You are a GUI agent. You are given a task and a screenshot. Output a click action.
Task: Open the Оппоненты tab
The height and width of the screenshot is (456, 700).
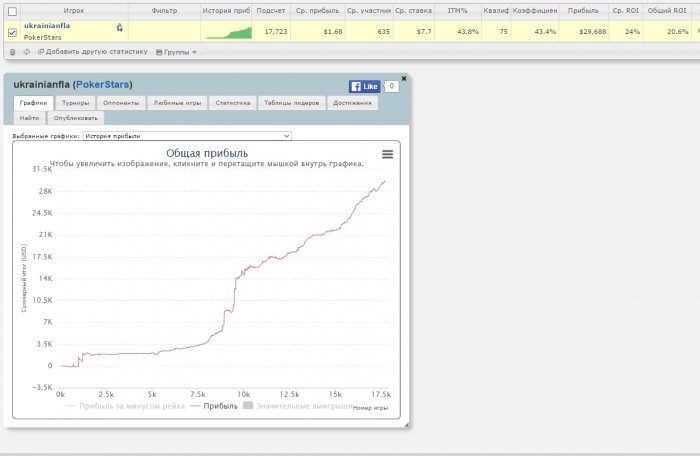click(121, 103)
